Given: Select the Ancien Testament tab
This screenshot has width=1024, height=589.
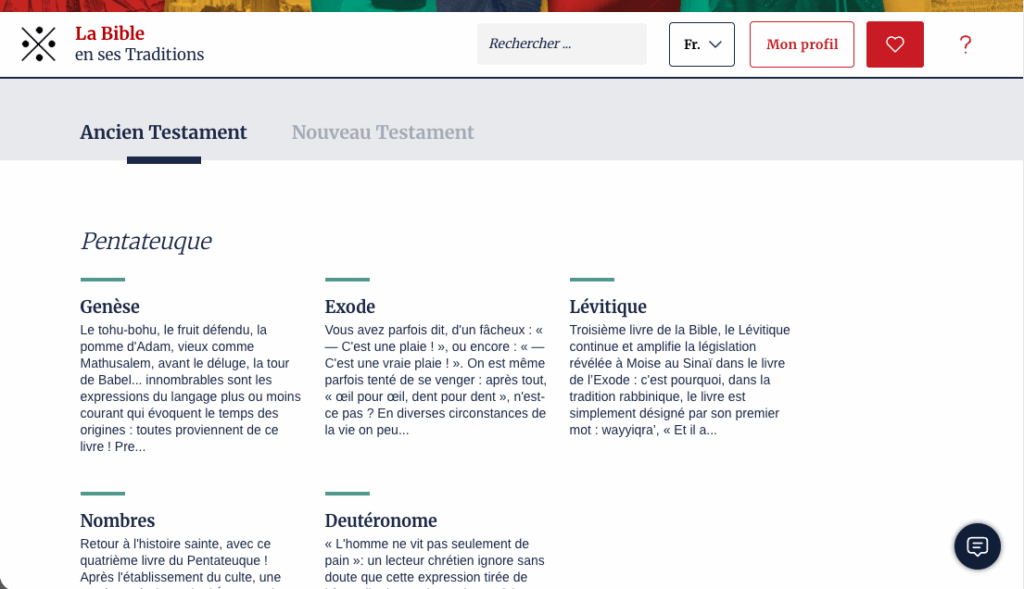Looking at the screenshot, I should coord(163,132).
